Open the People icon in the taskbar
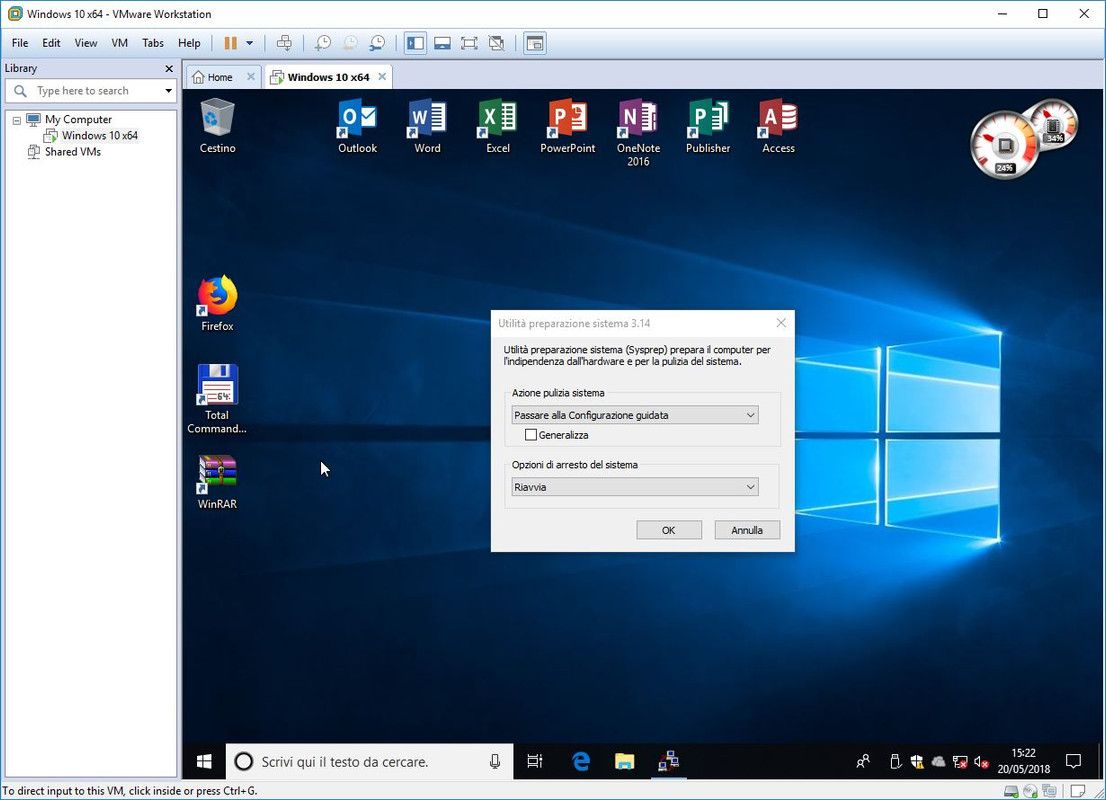The width and height of the screenshot is (1106, 800). click(x=863, y=761)
